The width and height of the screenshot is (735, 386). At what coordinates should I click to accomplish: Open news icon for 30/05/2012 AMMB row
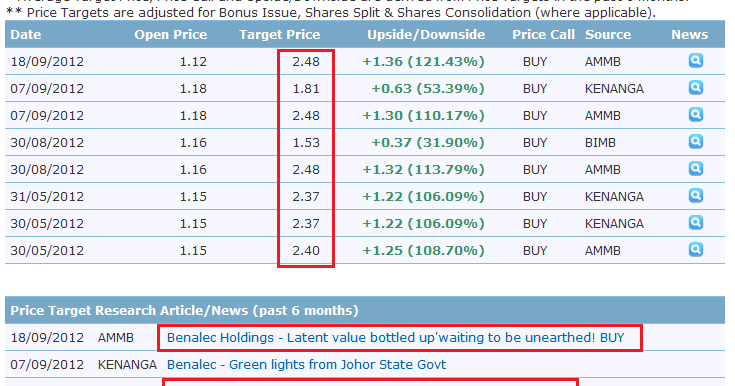696,249
